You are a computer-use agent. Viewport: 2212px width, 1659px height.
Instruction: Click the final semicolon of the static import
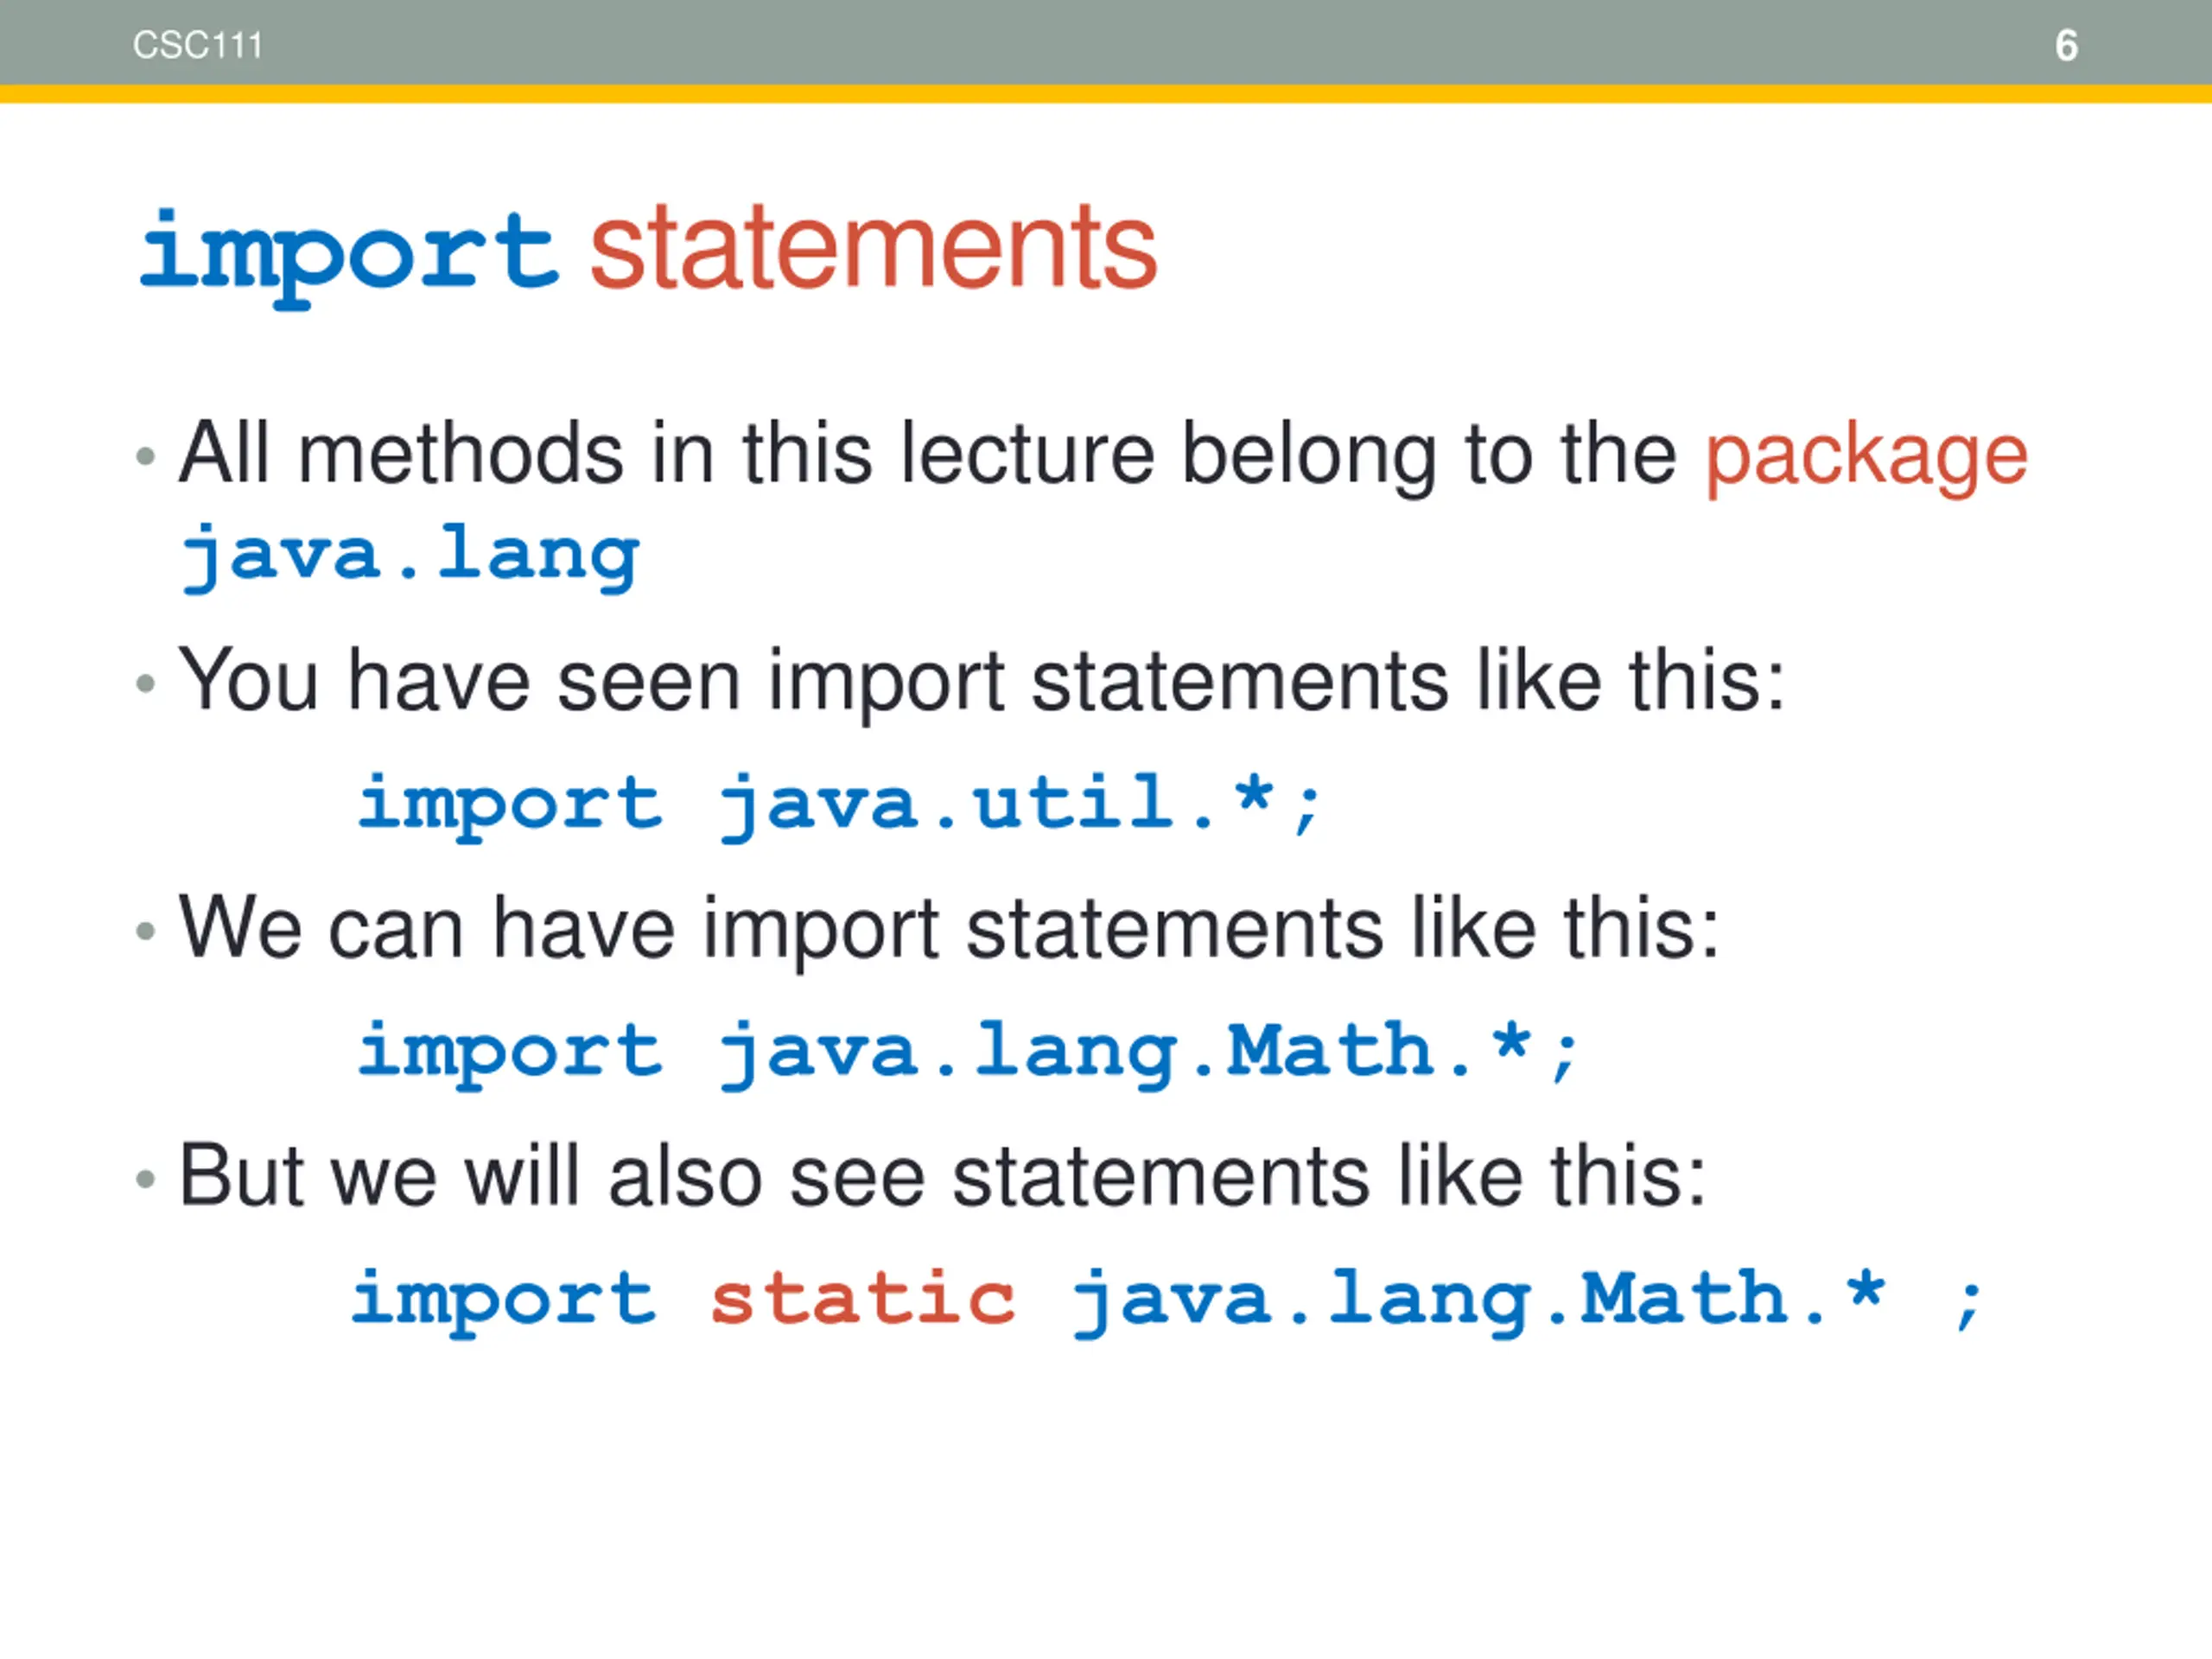pos(1967,1305)
